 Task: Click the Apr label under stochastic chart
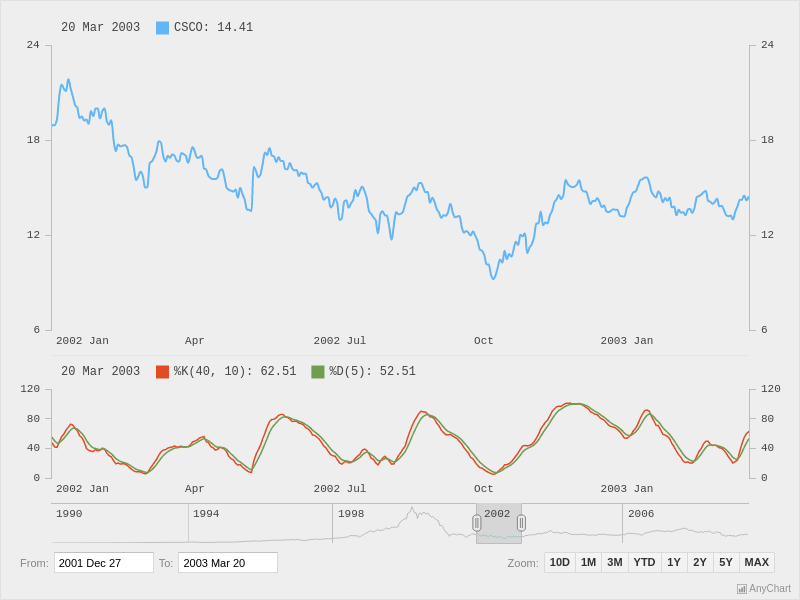[194, 489]
